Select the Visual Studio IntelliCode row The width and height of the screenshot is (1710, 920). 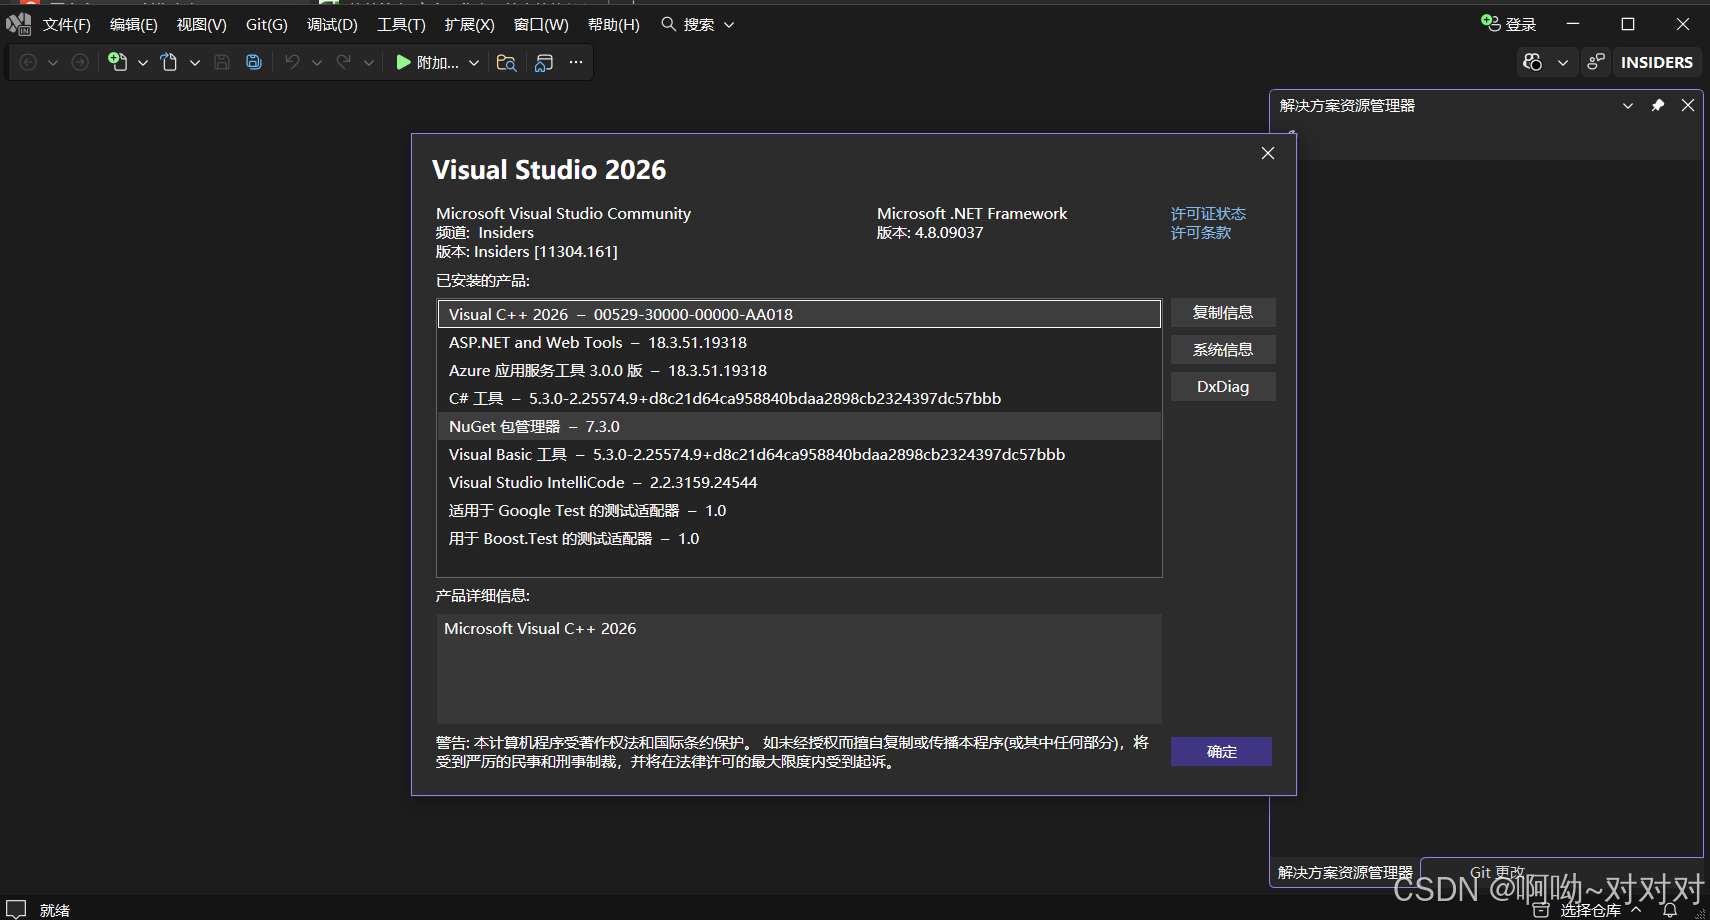[799, 482]
